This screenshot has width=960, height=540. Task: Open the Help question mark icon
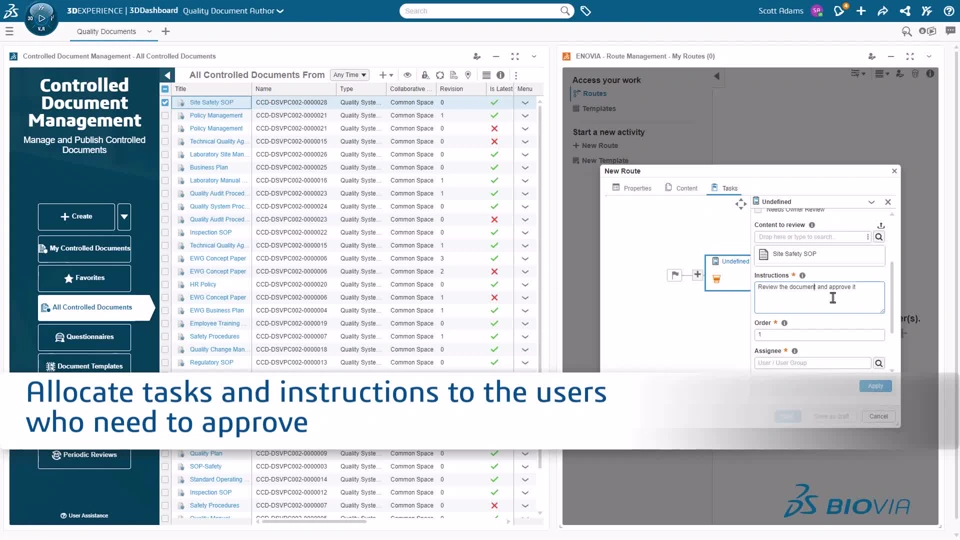tap(949, 10)
